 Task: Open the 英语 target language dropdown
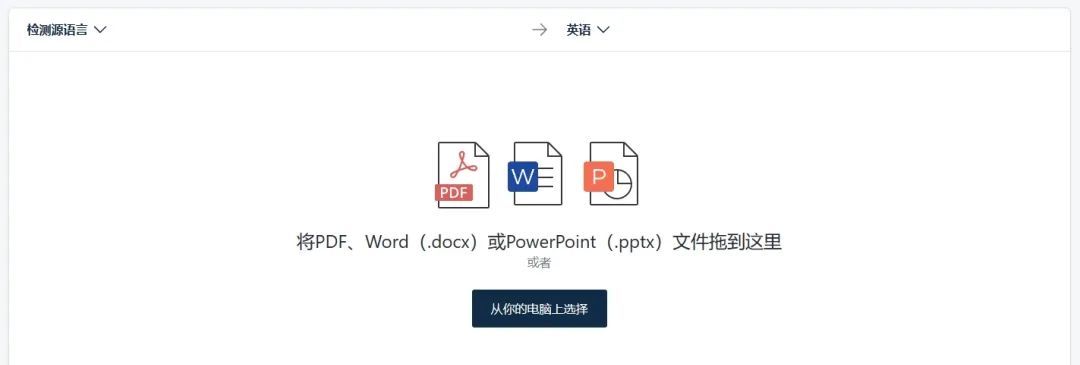click(588, 30)
